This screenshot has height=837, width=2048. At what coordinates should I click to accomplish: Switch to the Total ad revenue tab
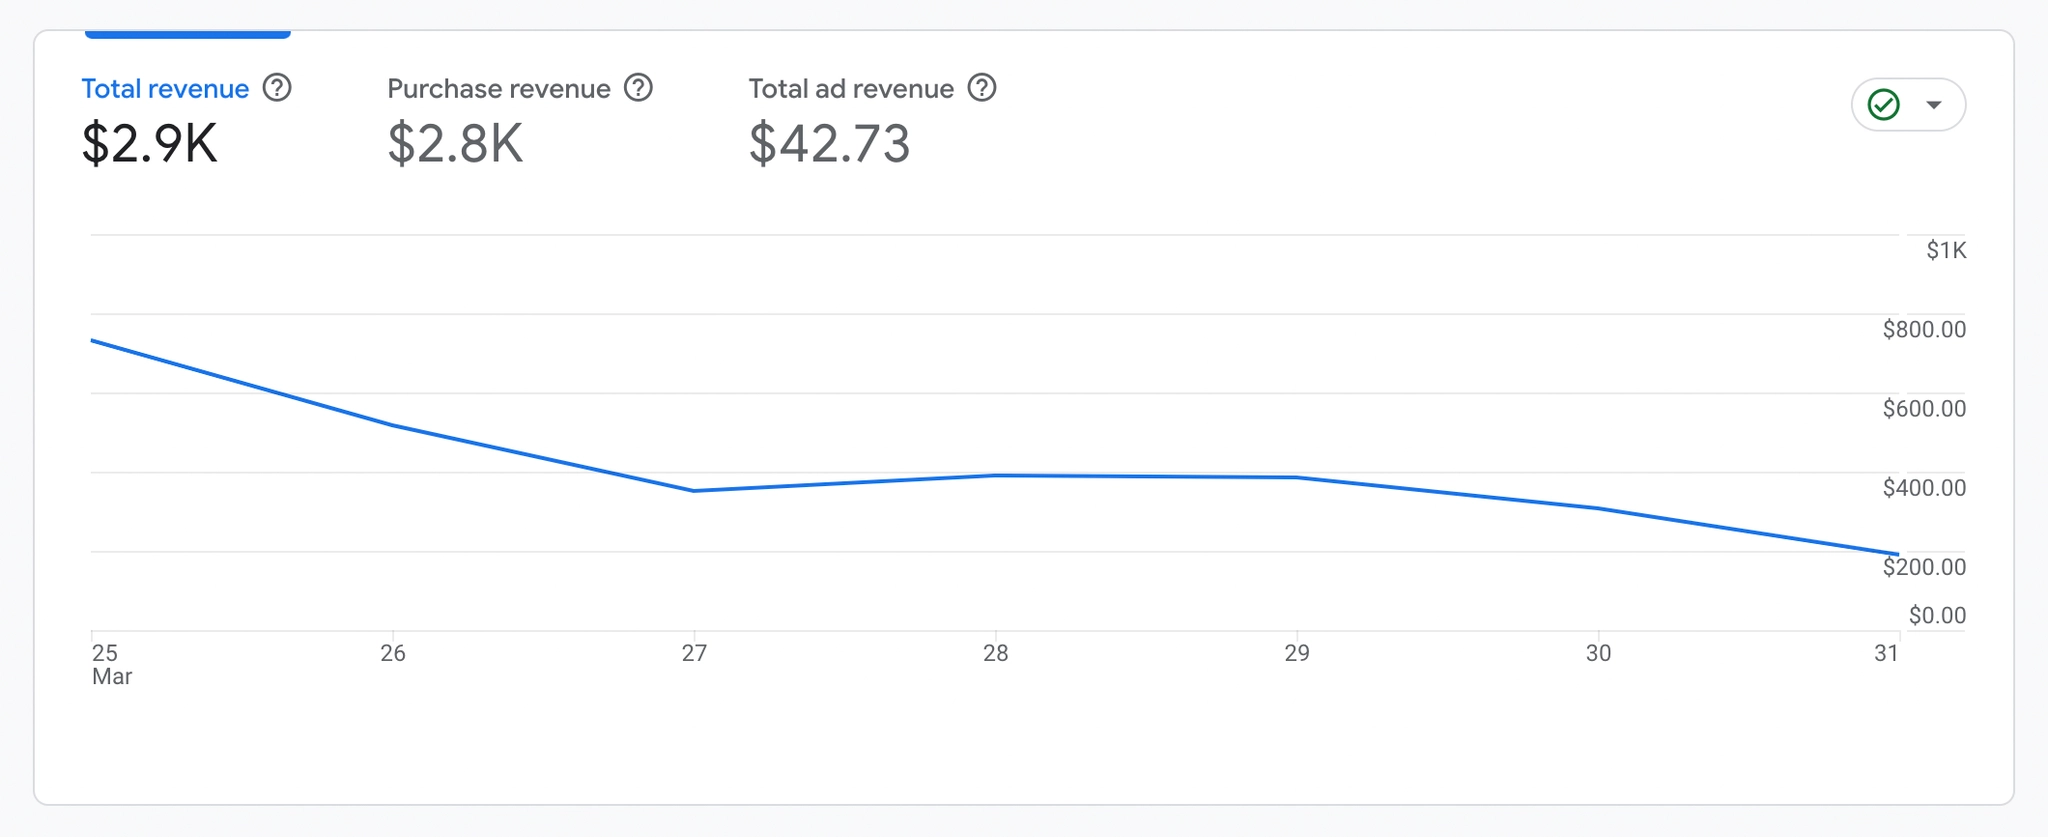tap(851, 89)
